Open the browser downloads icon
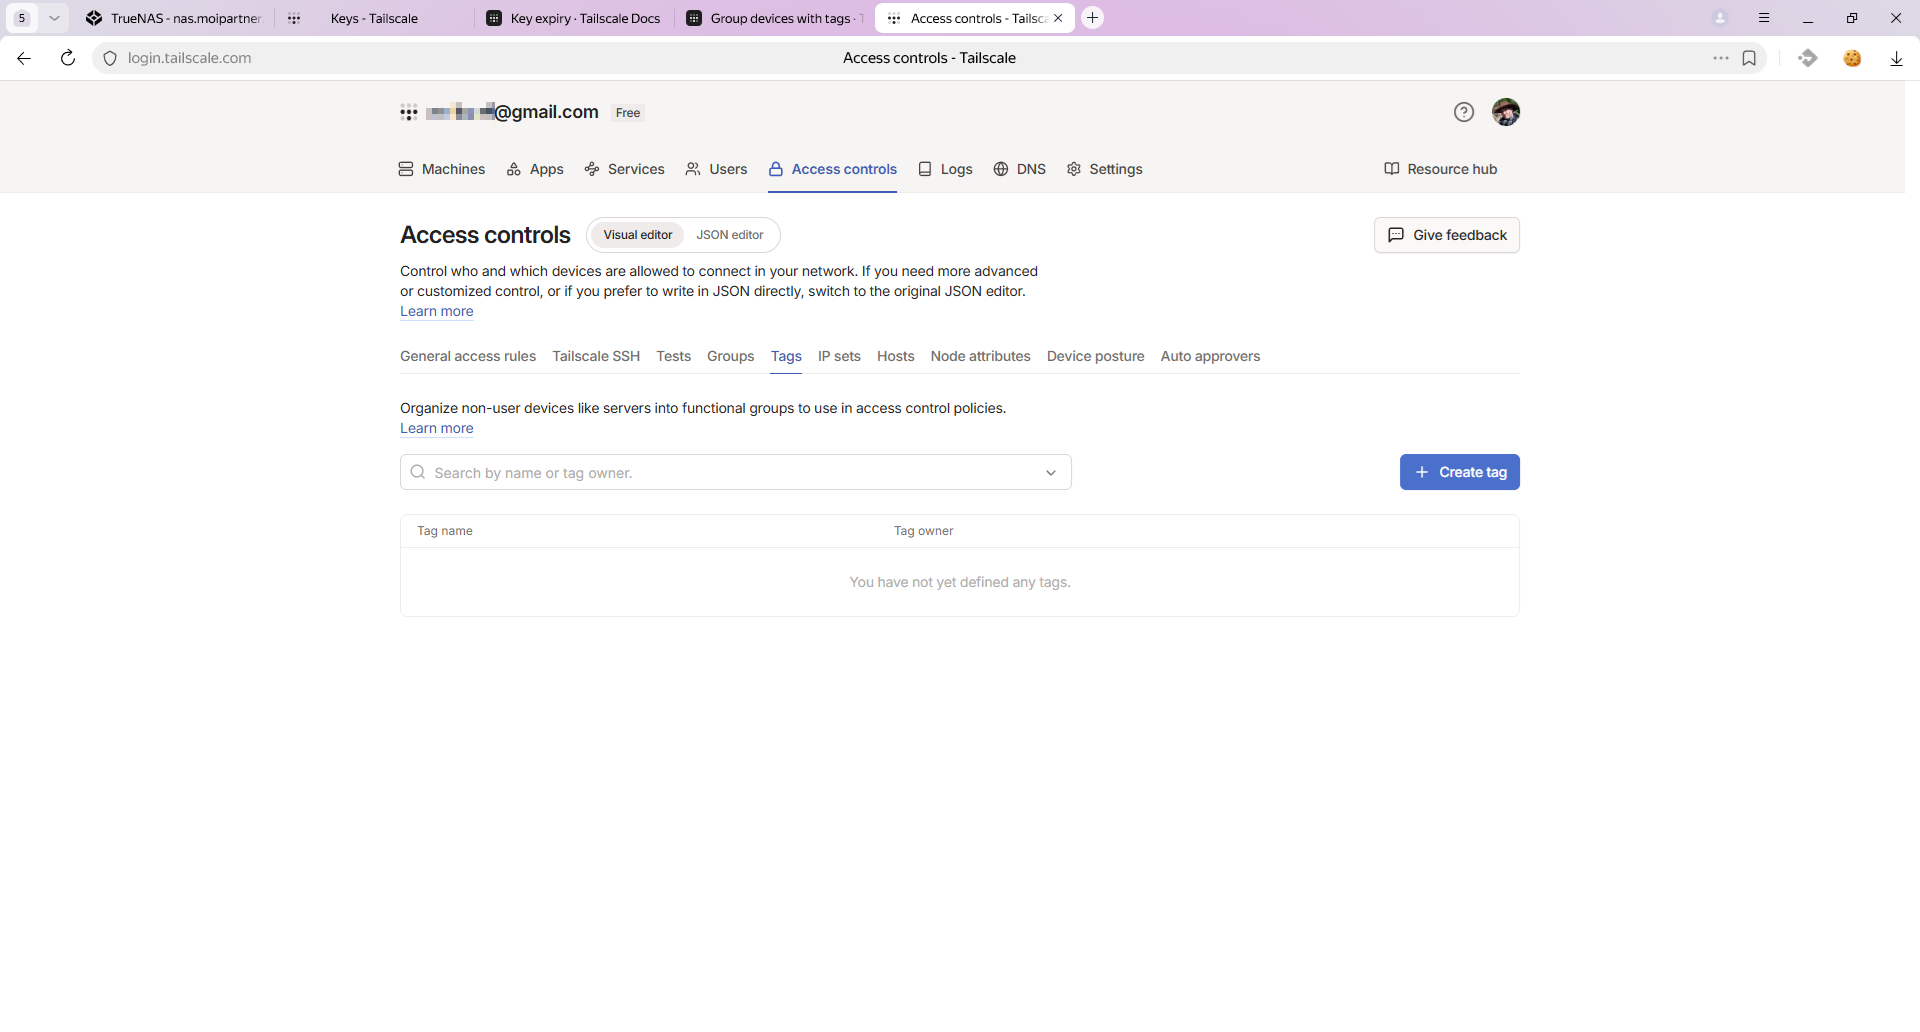Viewport: 1920px width, 1032px height. click(x=1896, y=58)
